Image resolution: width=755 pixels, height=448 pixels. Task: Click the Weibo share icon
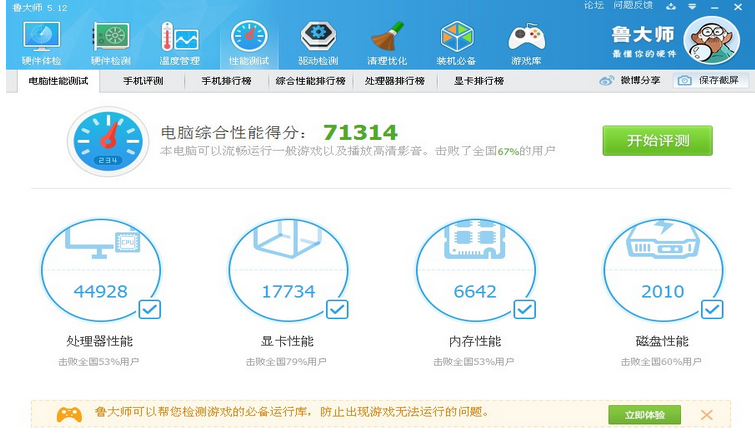(x=607, y=80)
